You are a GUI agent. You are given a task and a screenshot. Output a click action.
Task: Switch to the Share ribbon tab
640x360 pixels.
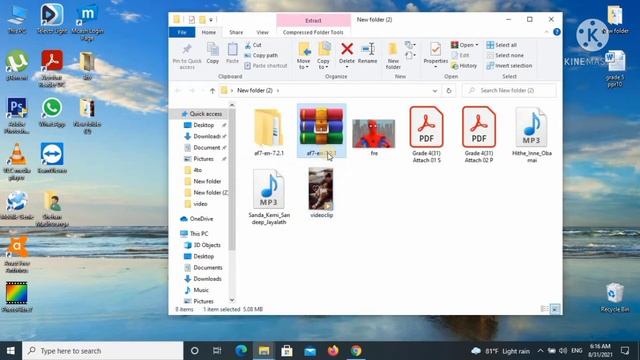[236, 32]
